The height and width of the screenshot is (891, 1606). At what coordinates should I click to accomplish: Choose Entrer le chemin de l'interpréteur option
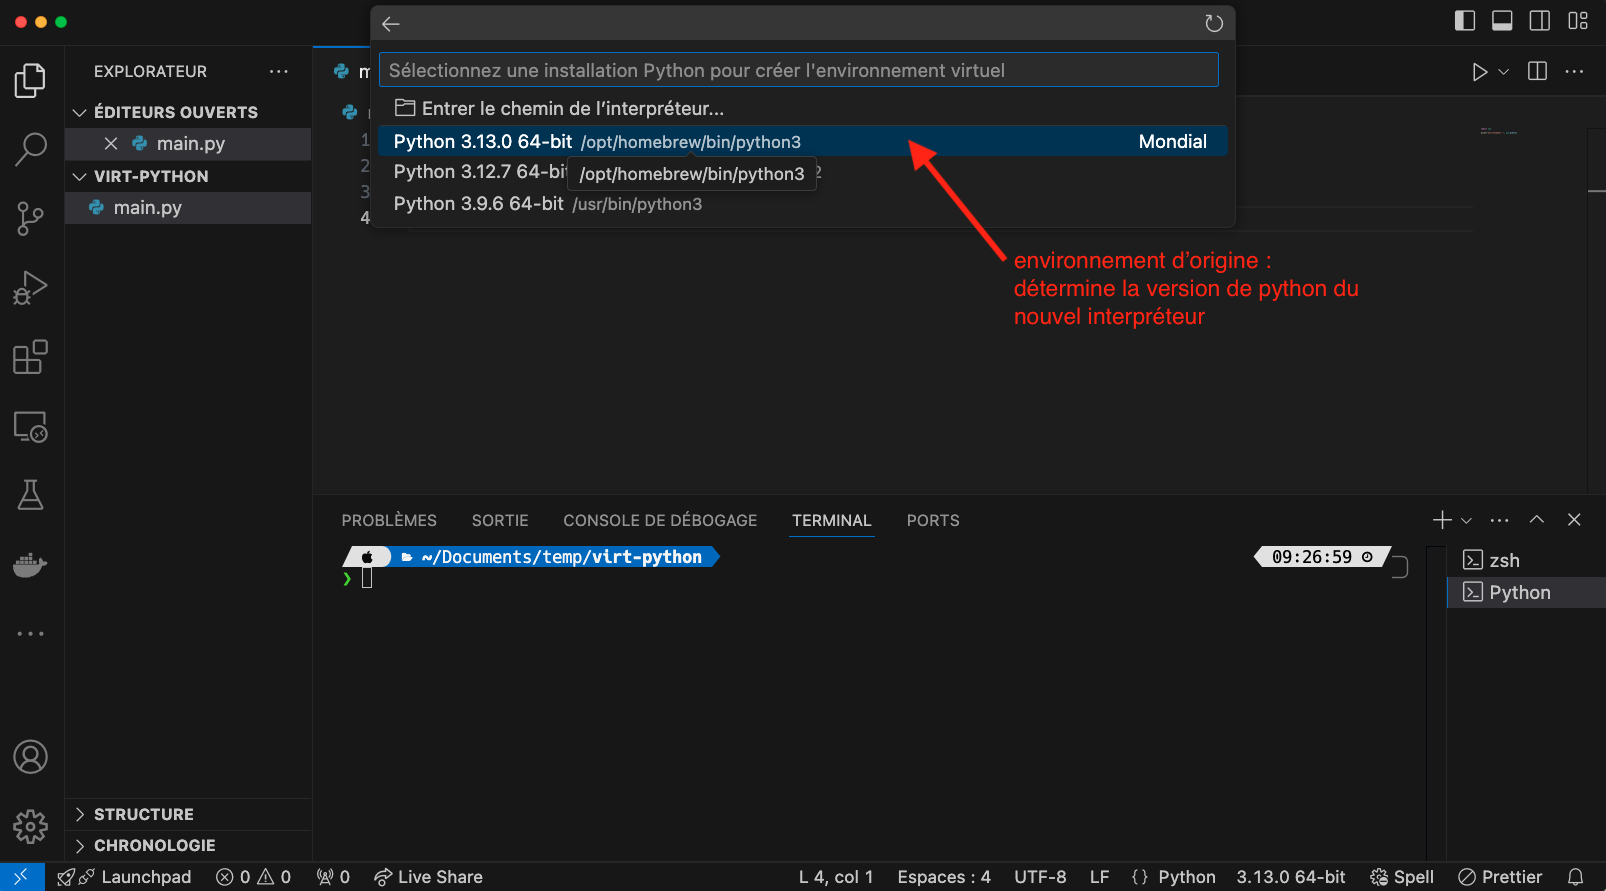(572, 108)
